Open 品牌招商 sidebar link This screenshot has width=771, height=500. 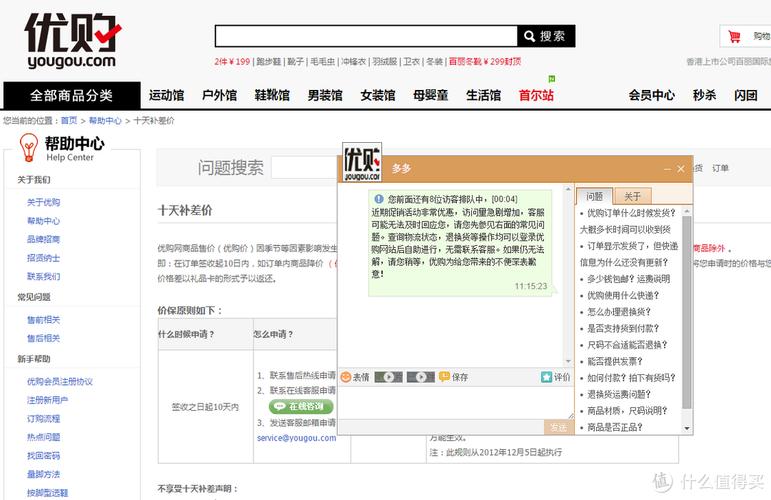pyautogui.click(x=44, y=239)
